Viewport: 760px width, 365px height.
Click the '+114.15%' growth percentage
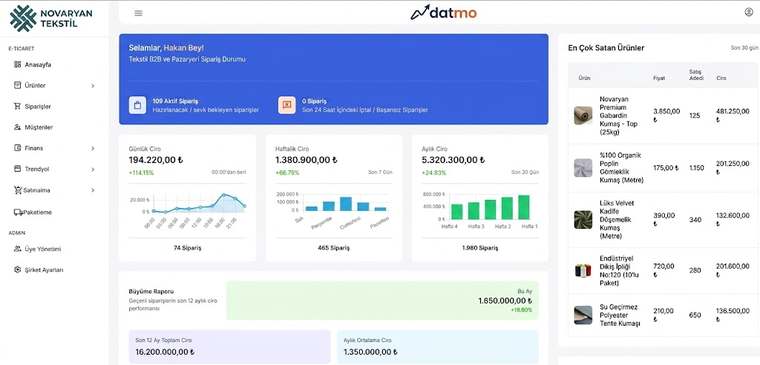pyautogui.click(x=141, y=173)
